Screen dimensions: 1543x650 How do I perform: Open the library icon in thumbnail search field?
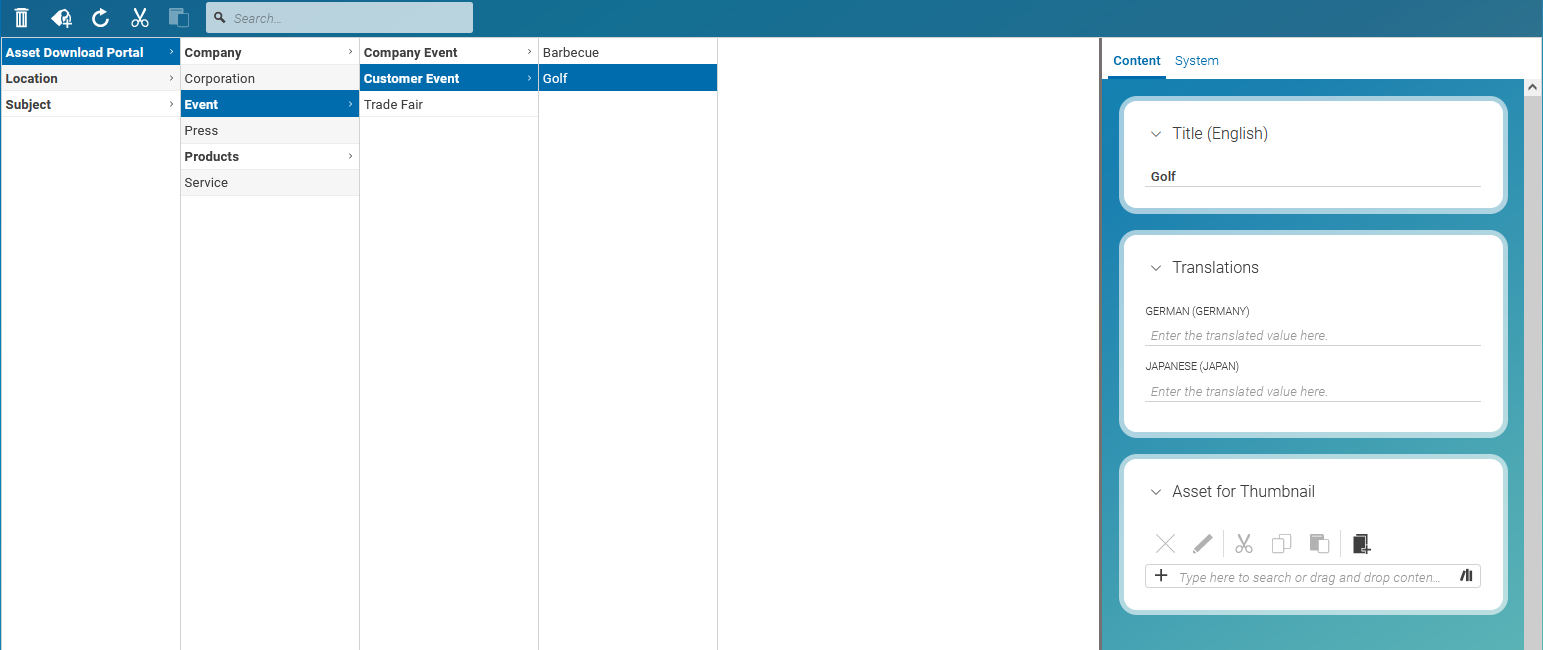coord(1466,576)
